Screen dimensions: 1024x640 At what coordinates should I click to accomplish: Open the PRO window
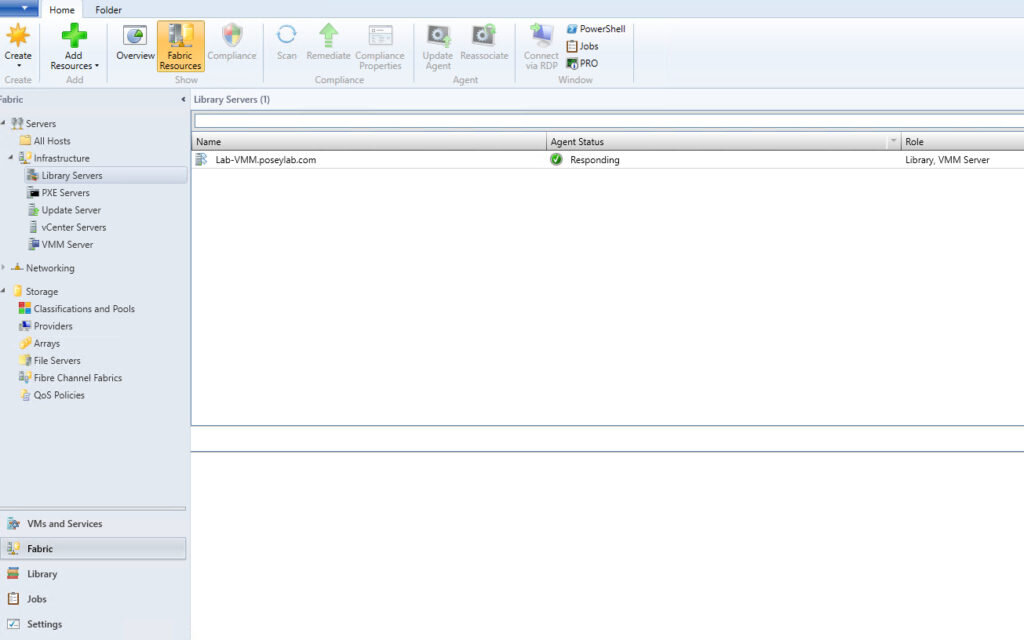pyautogui.click(x=582, y=63)
